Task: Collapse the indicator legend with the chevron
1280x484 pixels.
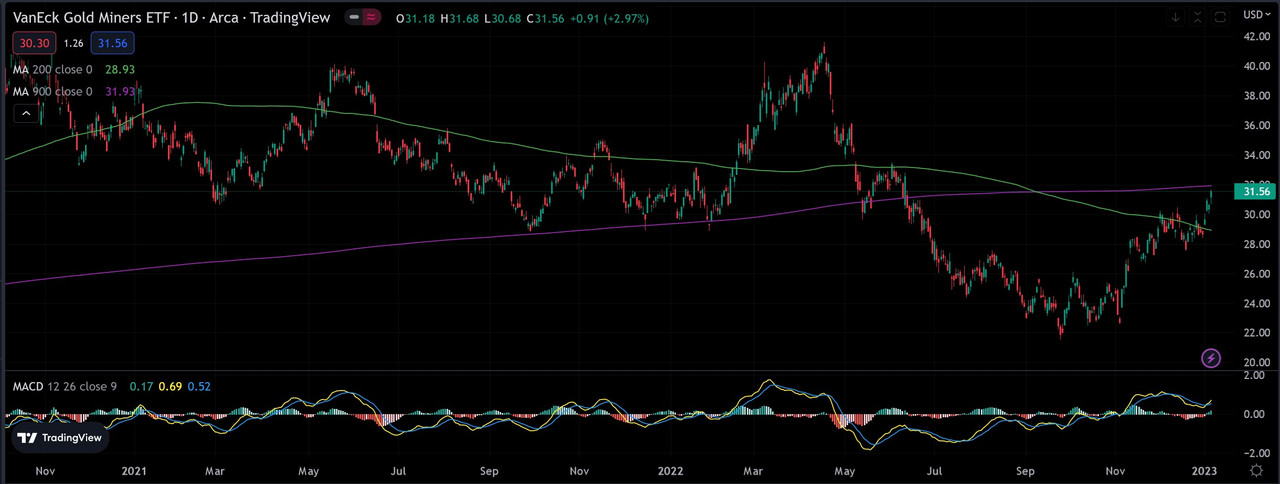Action: tap(24, 114)
